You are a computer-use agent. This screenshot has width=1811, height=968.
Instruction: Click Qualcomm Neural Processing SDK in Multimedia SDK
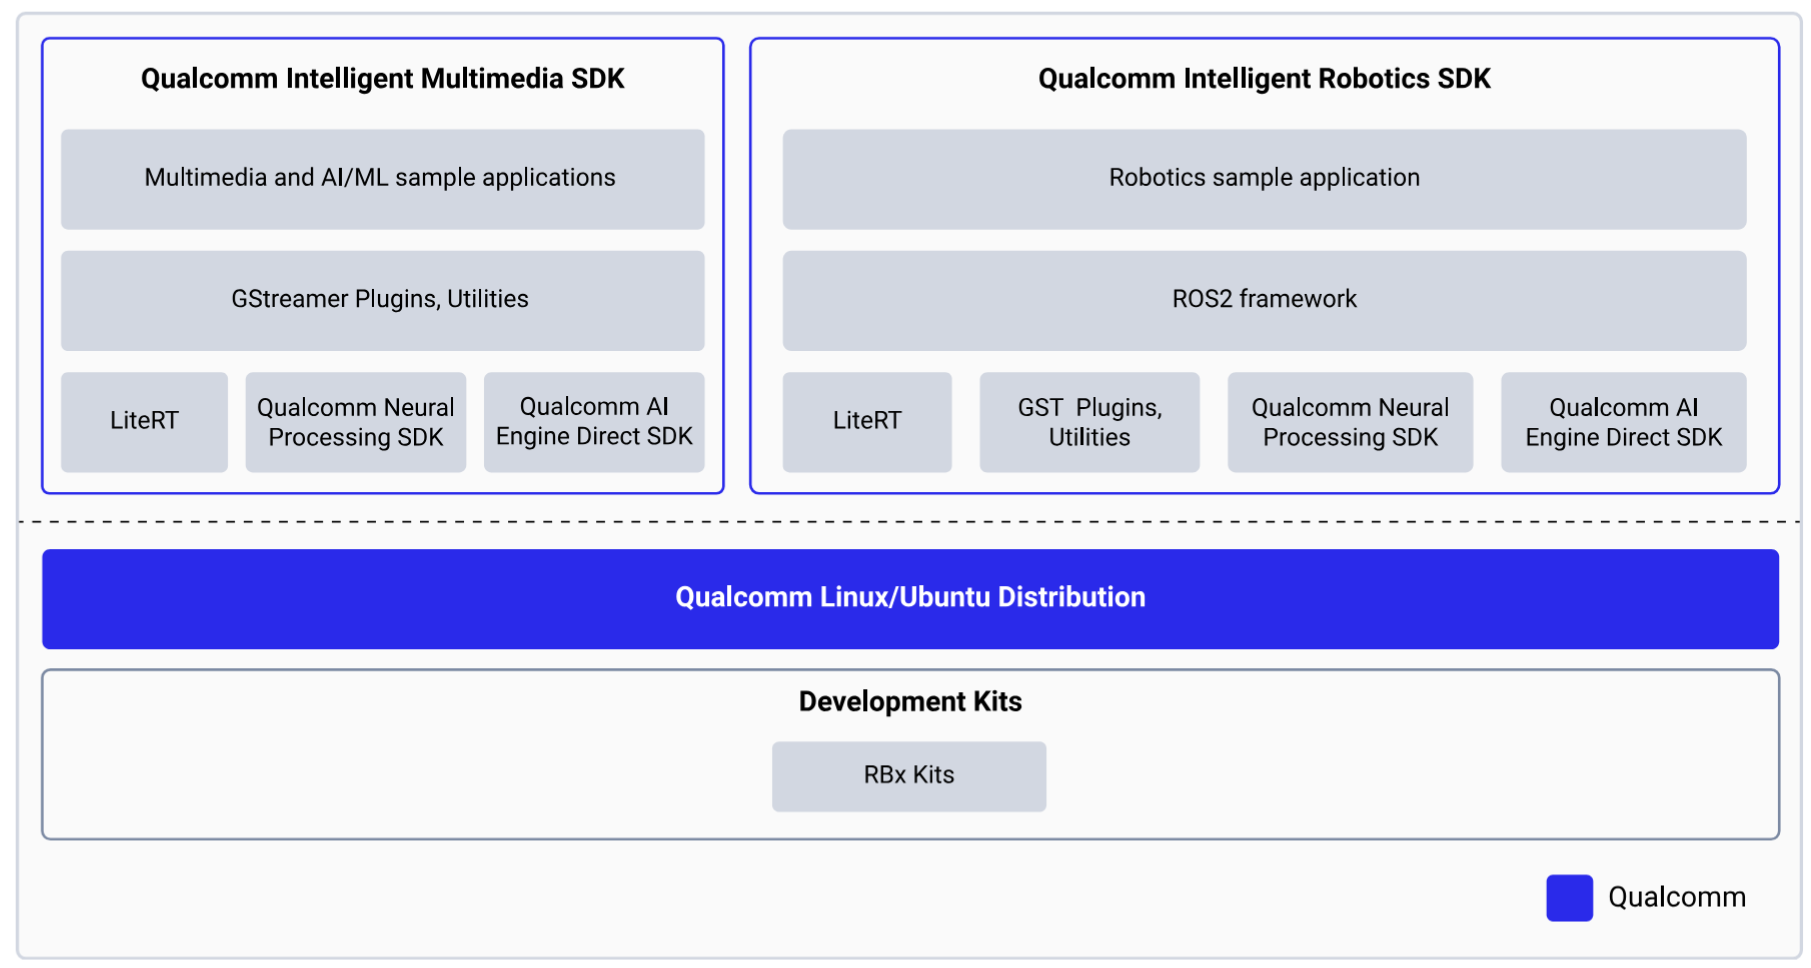point(355,422)
